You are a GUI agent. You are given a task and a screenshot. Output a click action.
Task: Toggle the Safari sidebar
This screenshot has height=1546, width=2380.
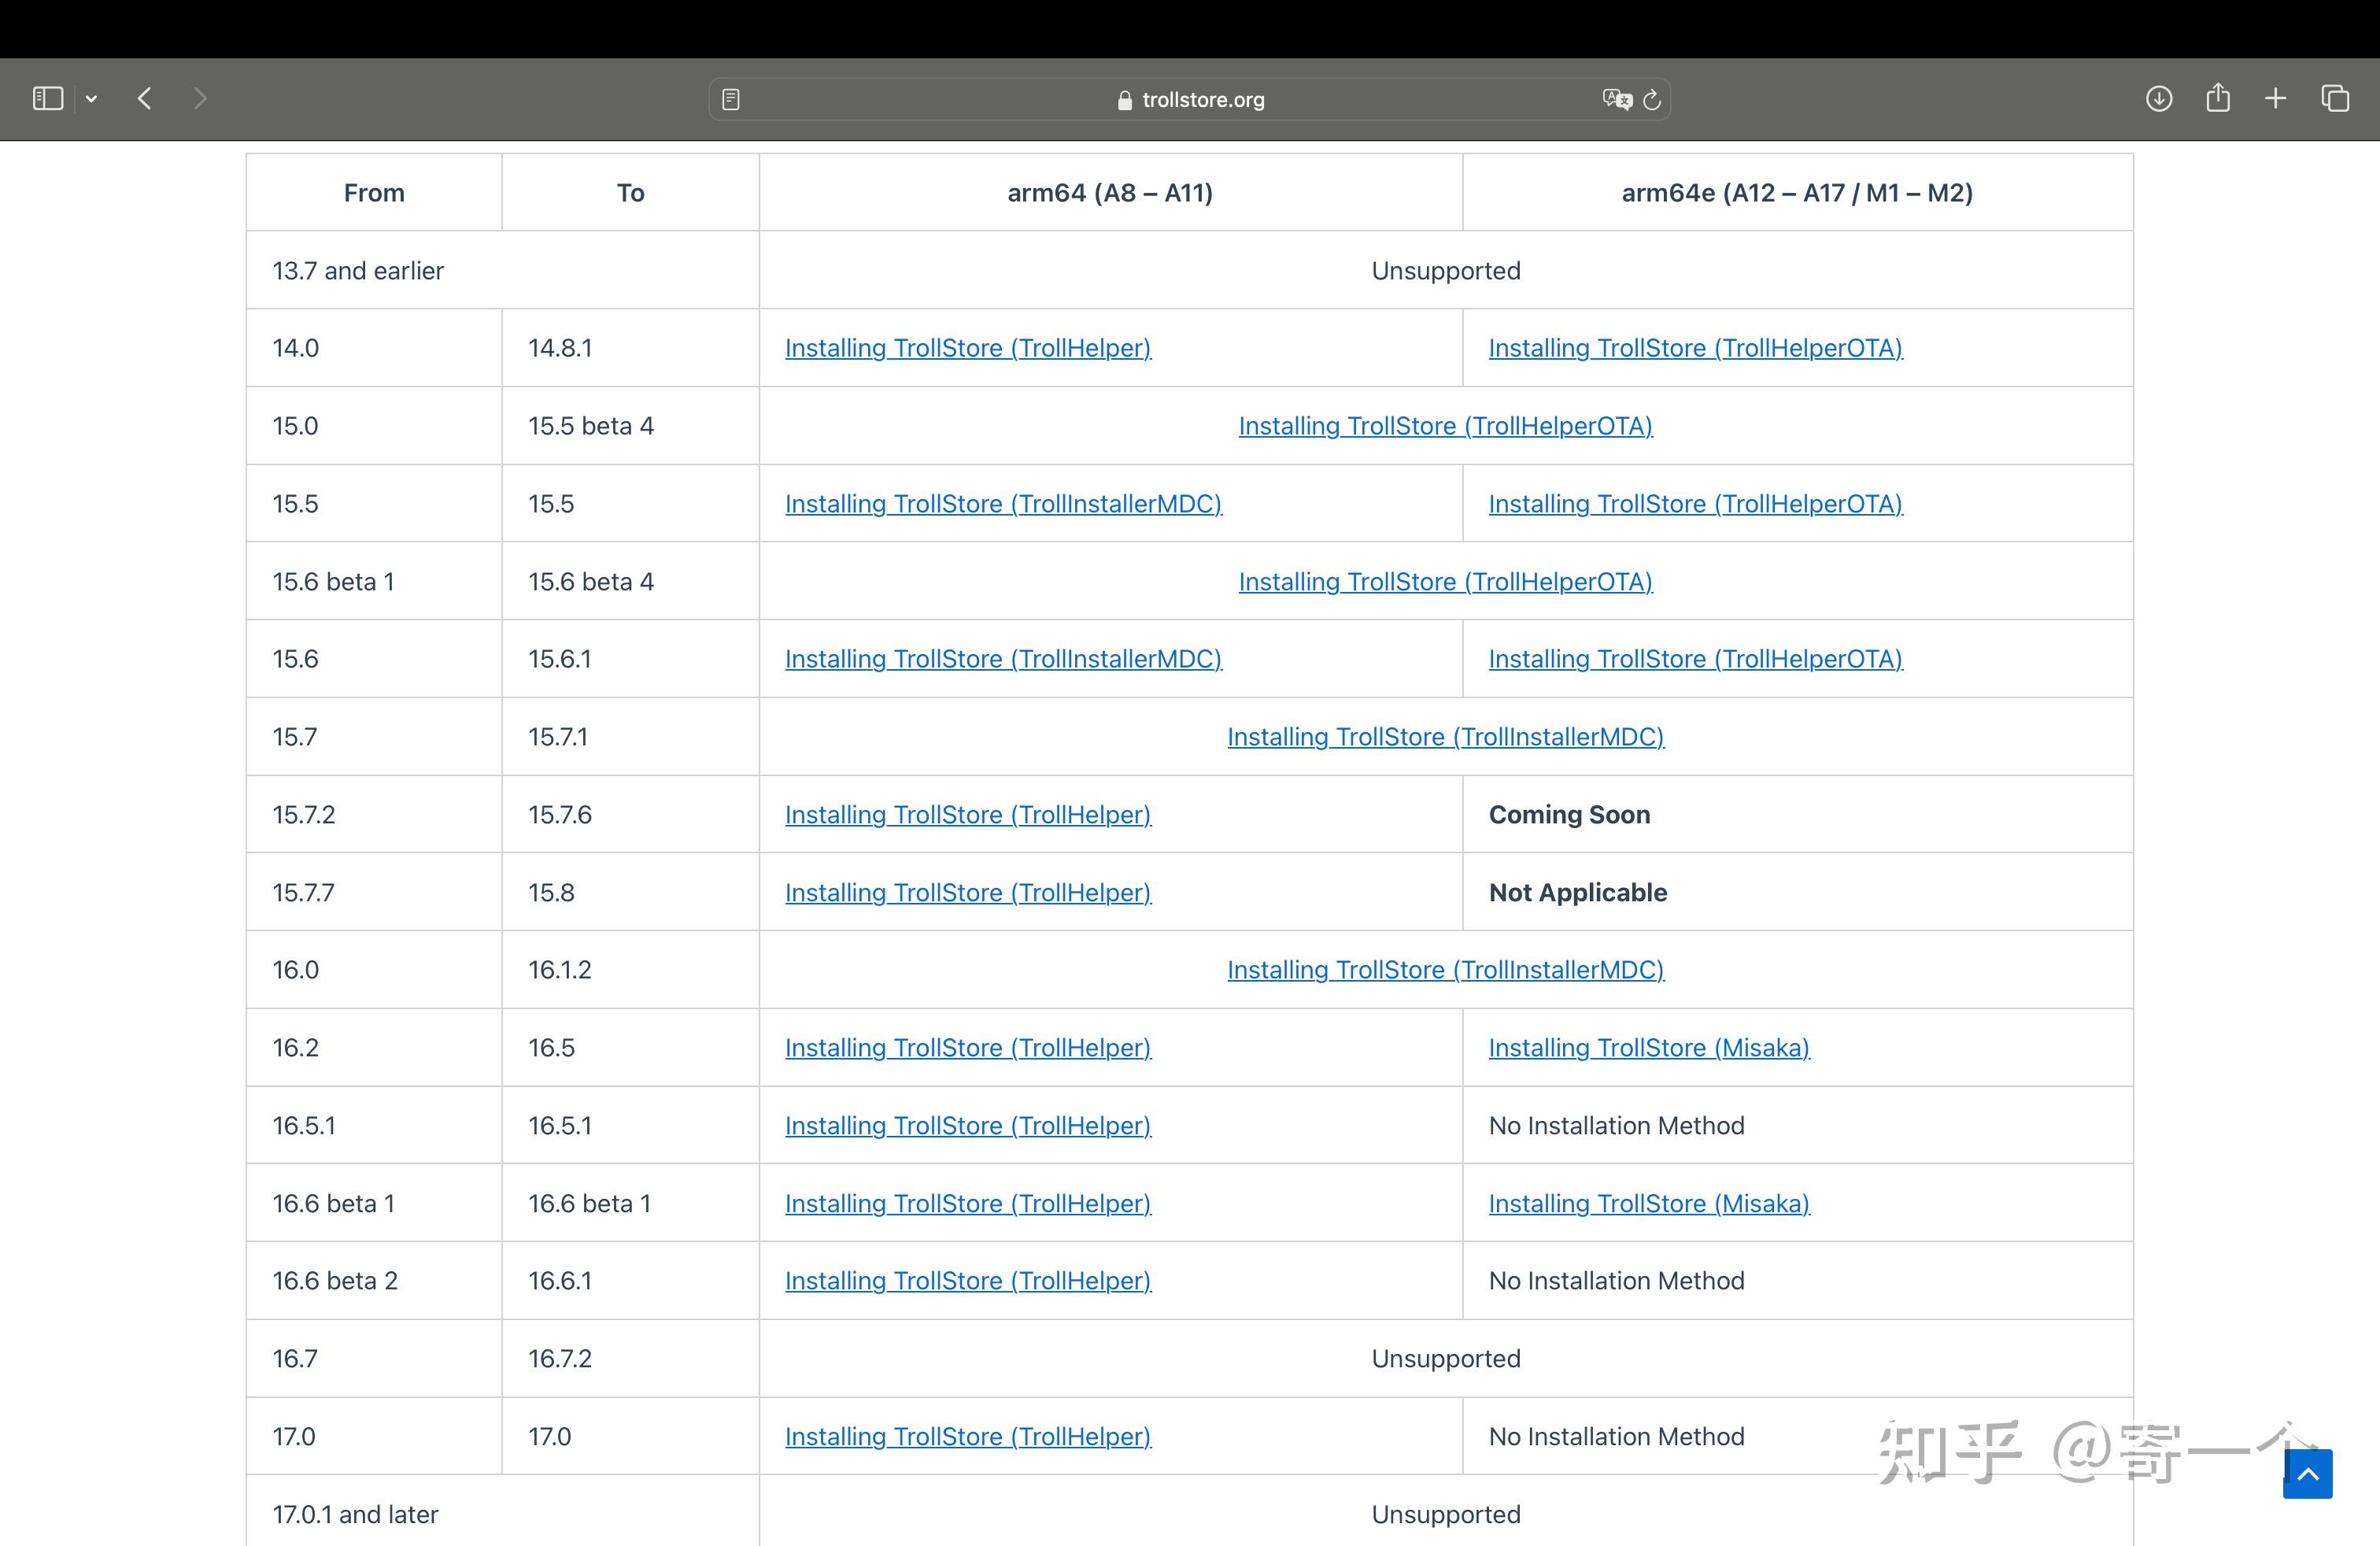pos(48,98)
